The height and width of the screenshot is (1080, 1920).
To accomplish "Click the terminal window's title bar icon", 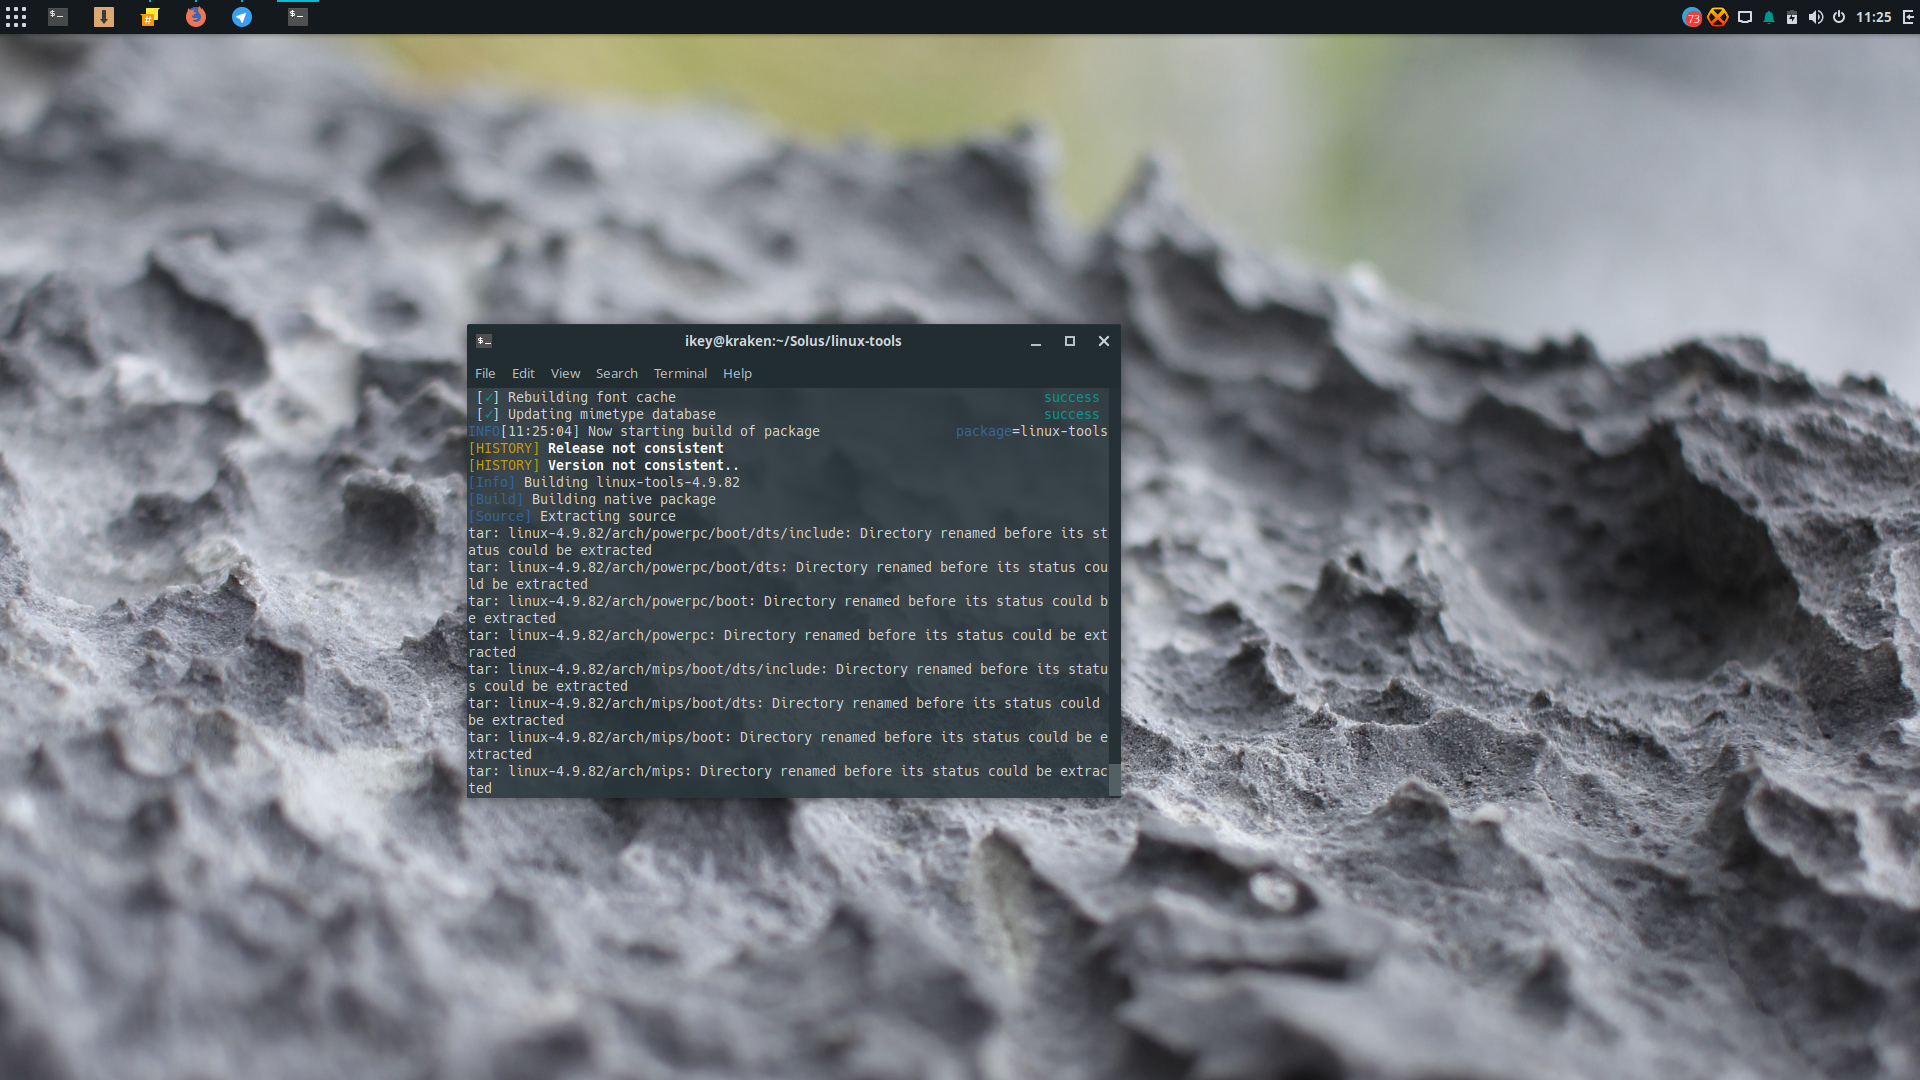I will coord(484,341).
